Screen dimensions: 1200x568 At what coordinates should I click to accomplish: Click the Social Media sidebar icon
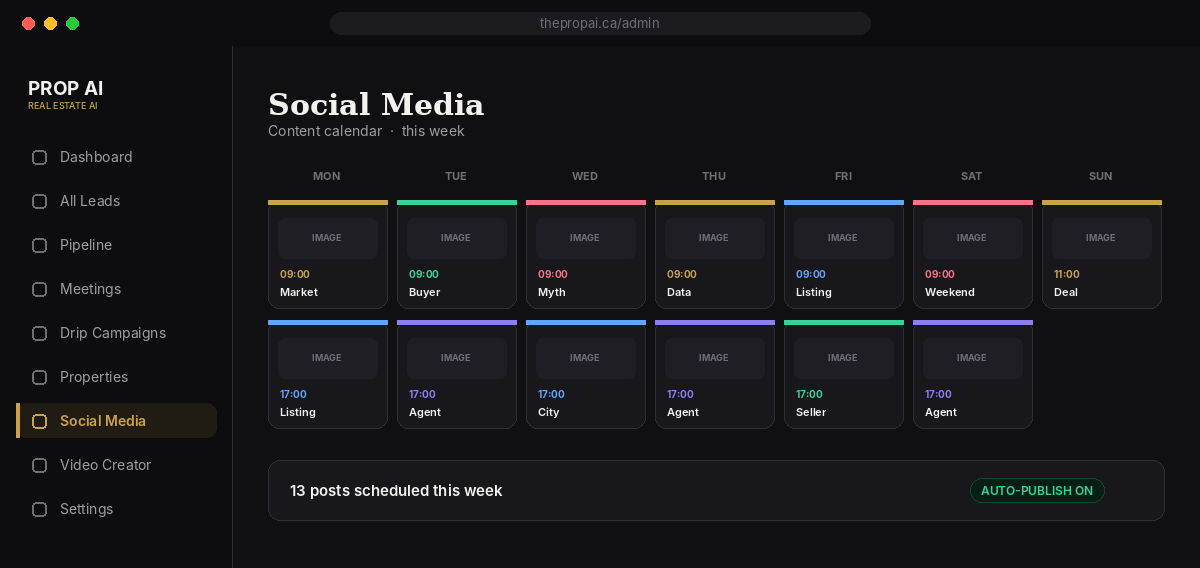click(40, 421)
